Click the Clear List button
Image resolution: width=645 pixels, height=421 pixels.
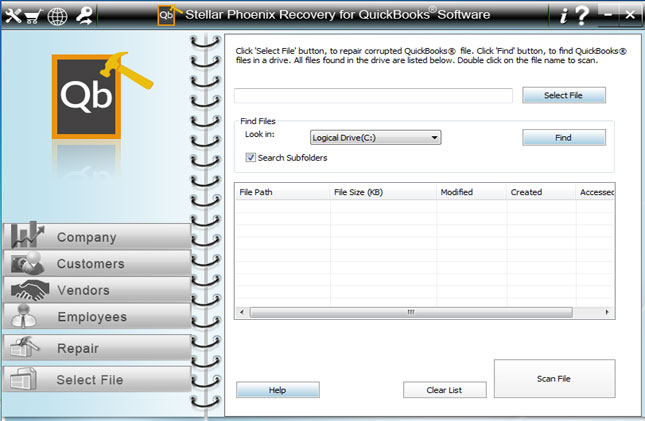(x=445, y=390)
